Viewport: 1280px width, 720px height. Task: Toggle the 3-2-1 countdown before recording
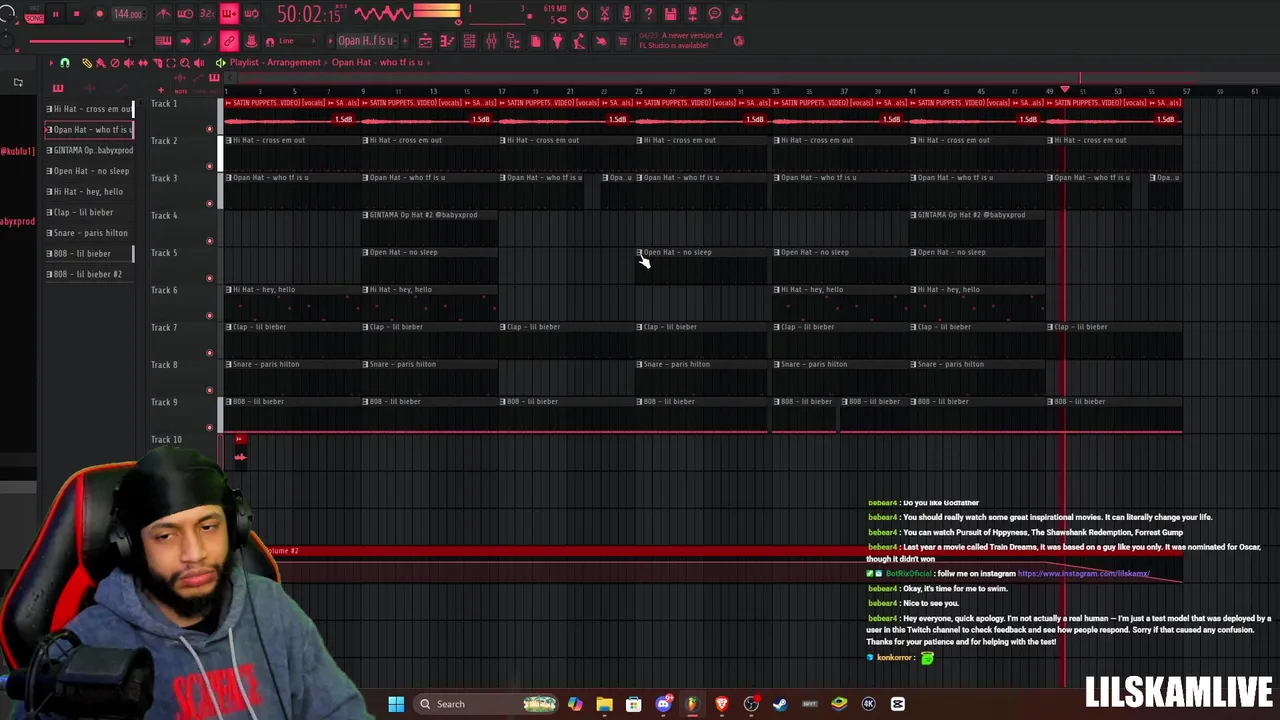(207, 14)
